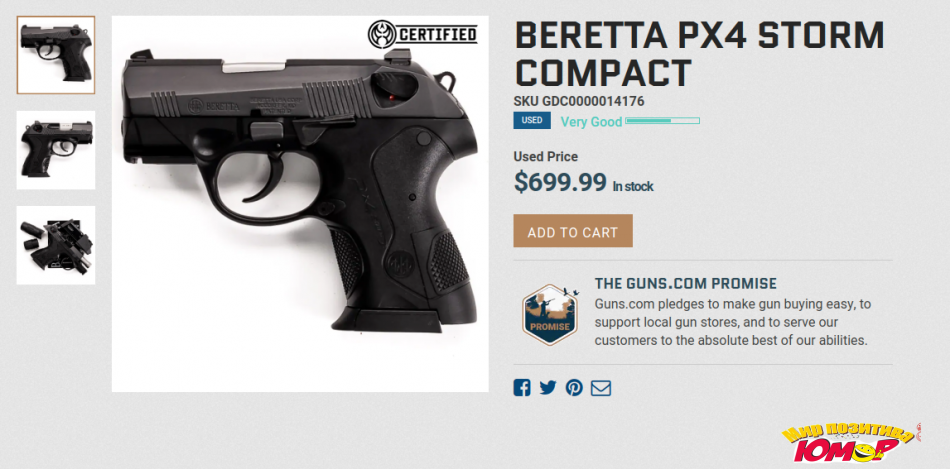Click the Very Good condition label
The width and height of the screenshot is (950, 469).
pyautogui.click(x=591, y=122)
